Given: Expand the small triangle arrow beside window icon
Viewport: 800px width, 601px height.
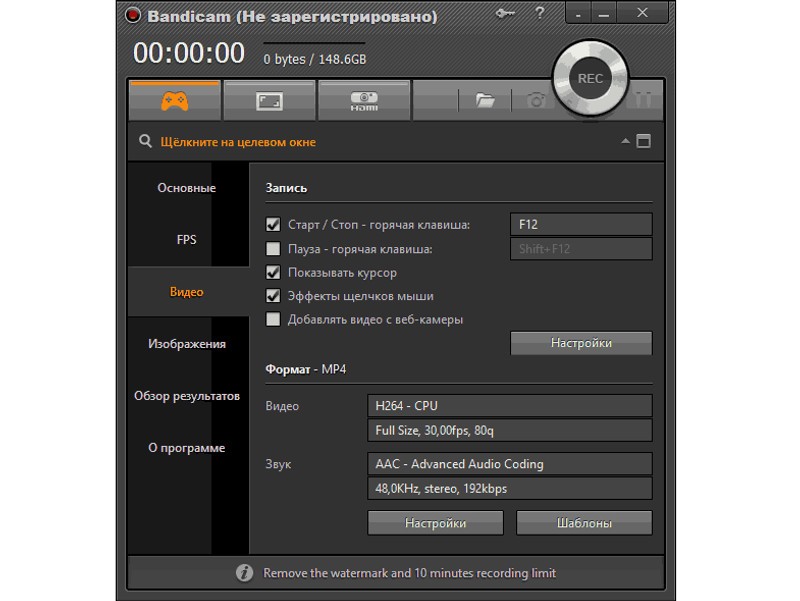Looking at the screenshot, I should 625,141.
